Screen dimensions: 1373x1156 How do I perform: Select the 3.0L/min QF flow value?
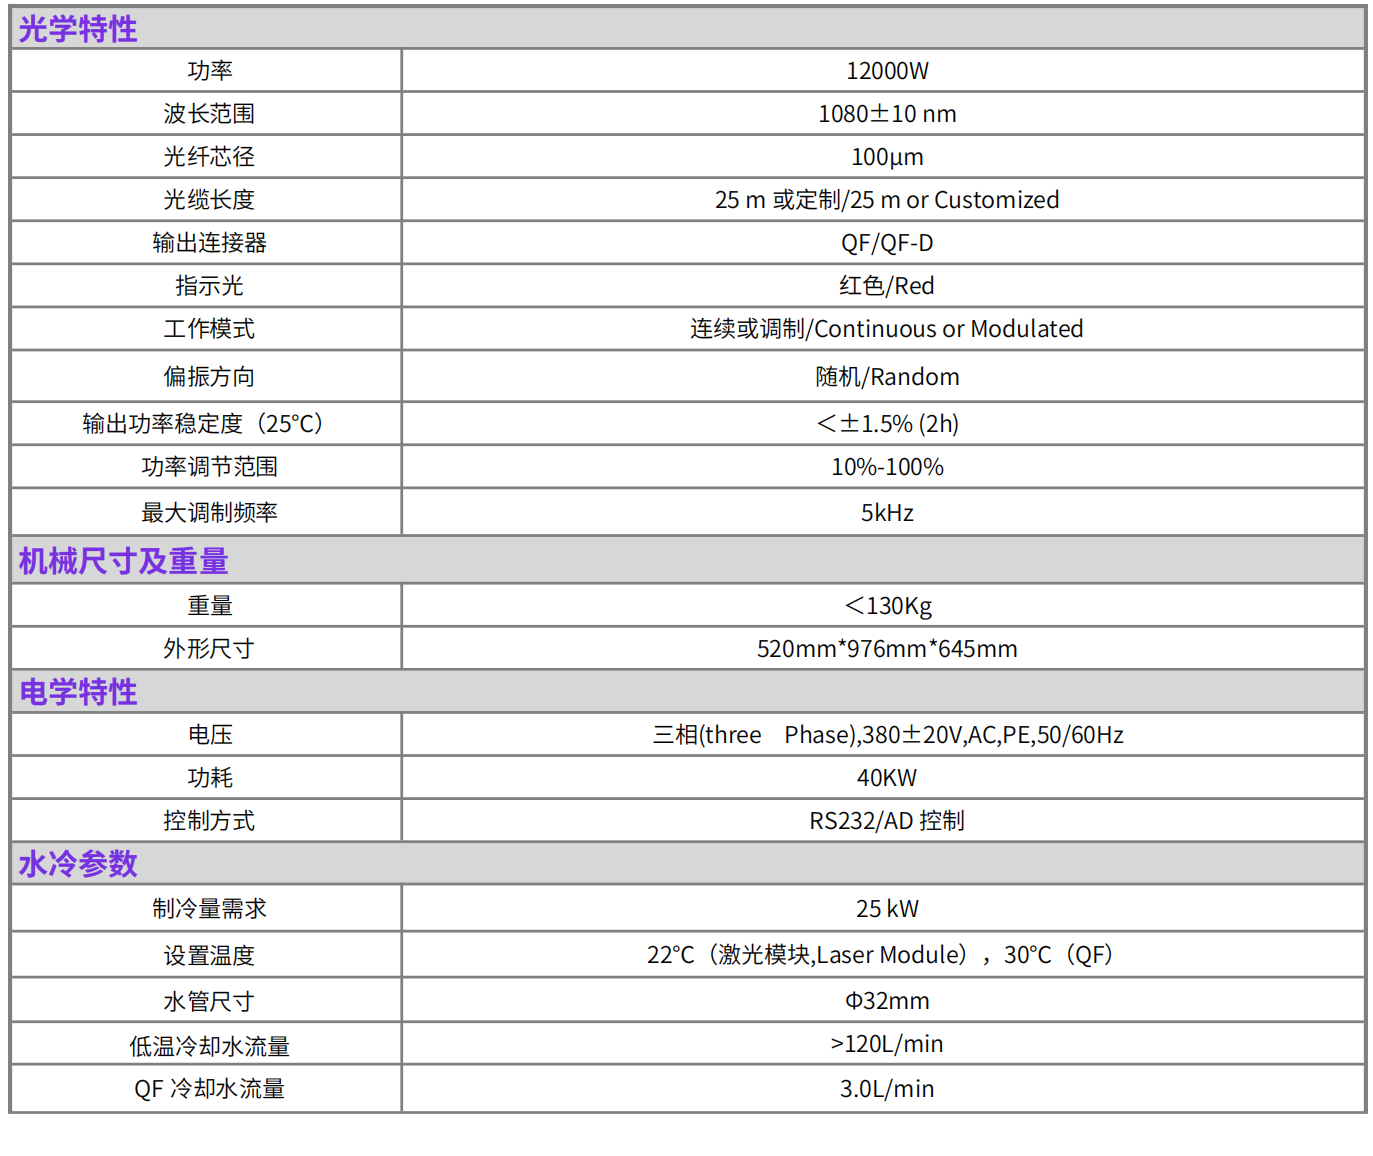coord(886,1089)
